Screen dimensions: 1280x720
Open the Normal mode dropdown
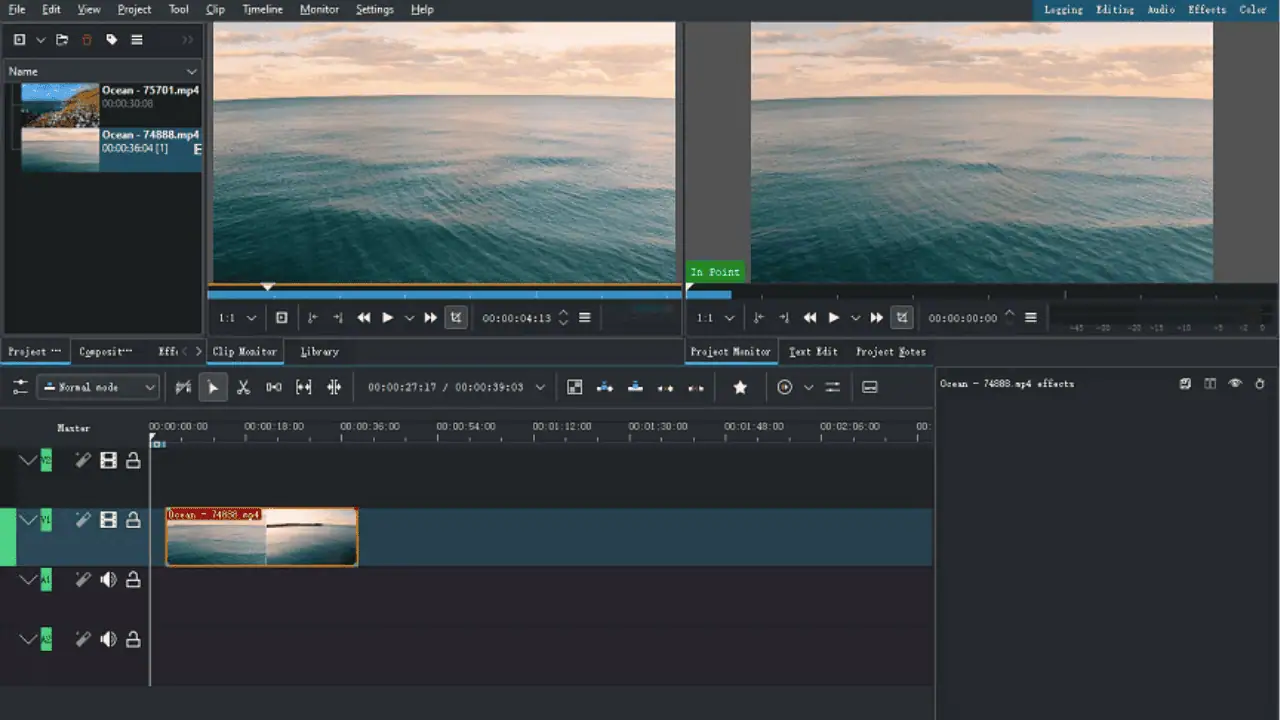(x=98, y=387)
